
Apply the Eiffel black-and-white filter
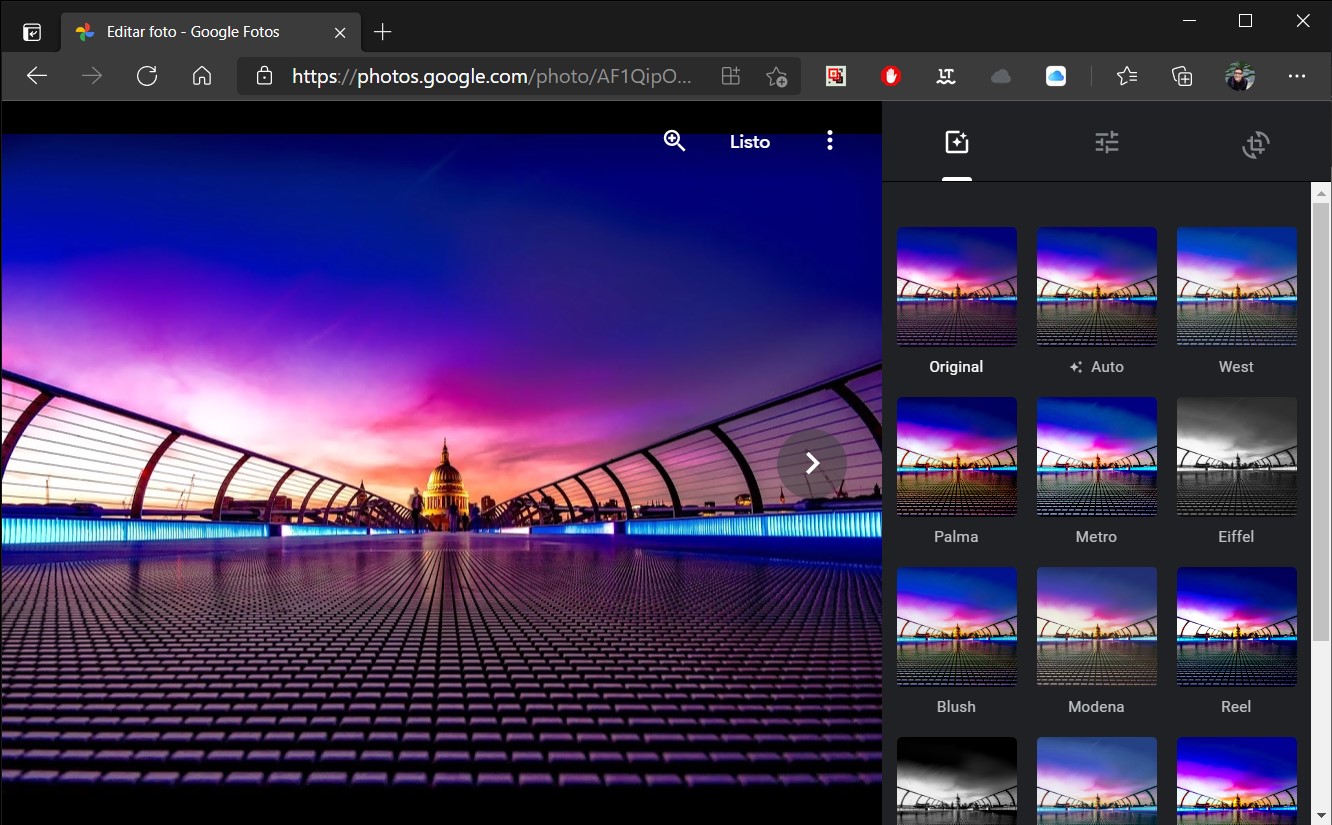click(x=1237, y=457)
